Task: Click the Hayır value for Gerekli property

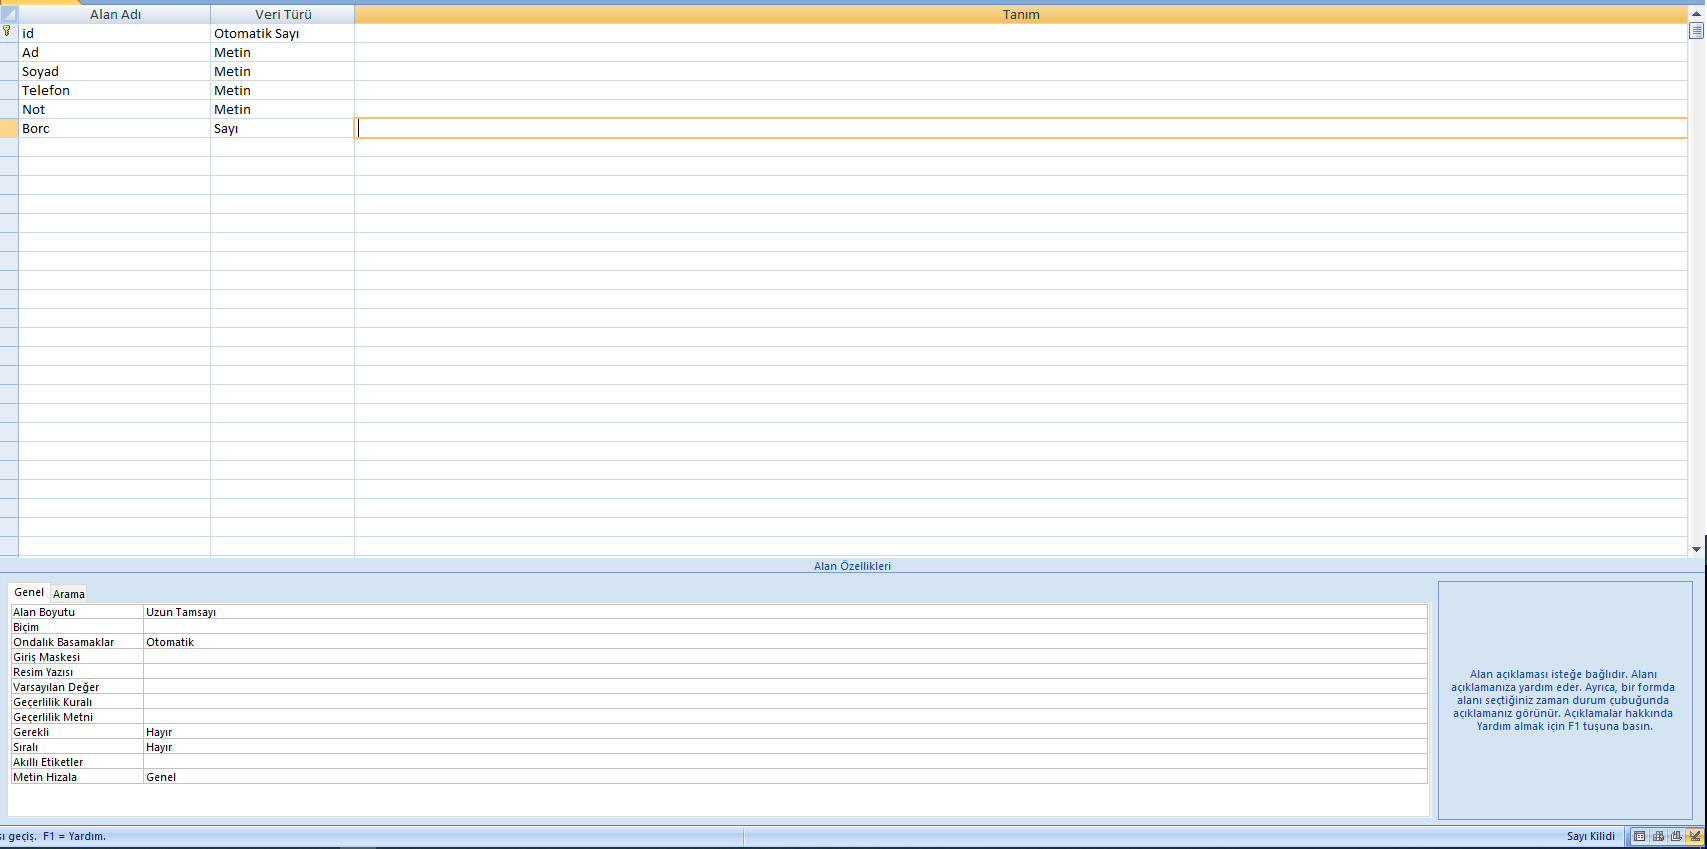Action: [785, 732]
